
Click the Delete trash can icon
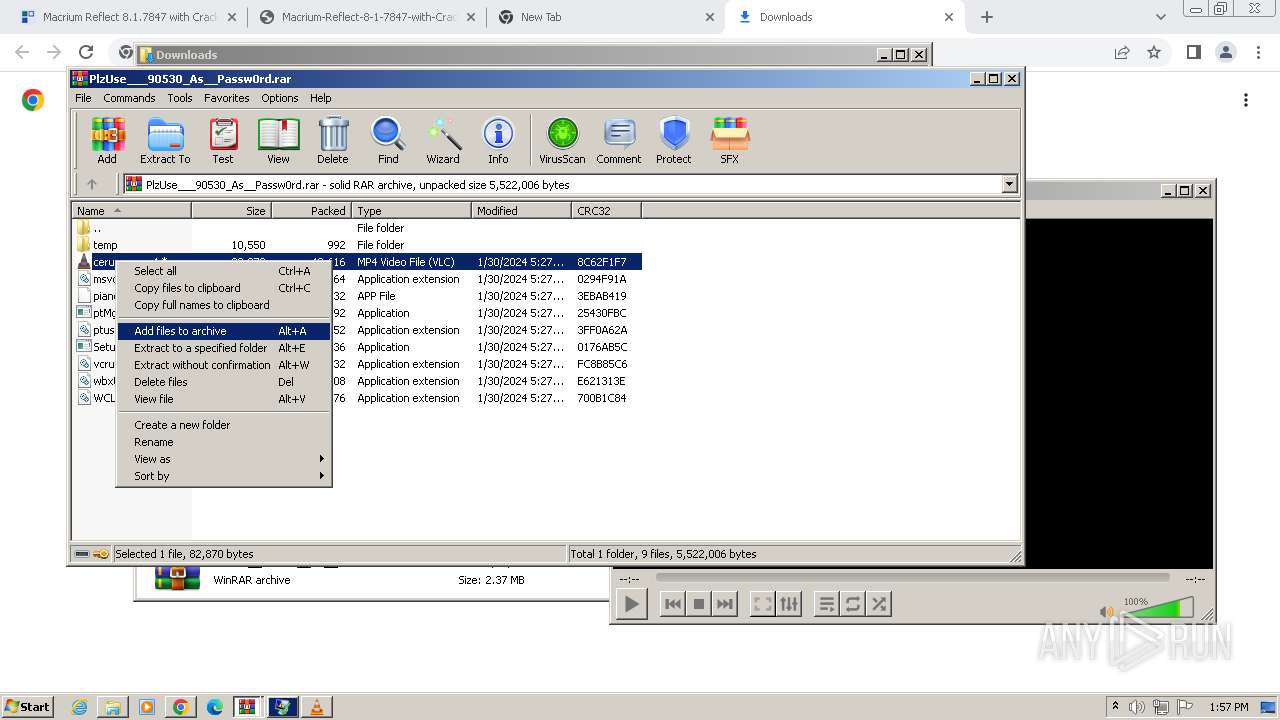coord(333,140)
